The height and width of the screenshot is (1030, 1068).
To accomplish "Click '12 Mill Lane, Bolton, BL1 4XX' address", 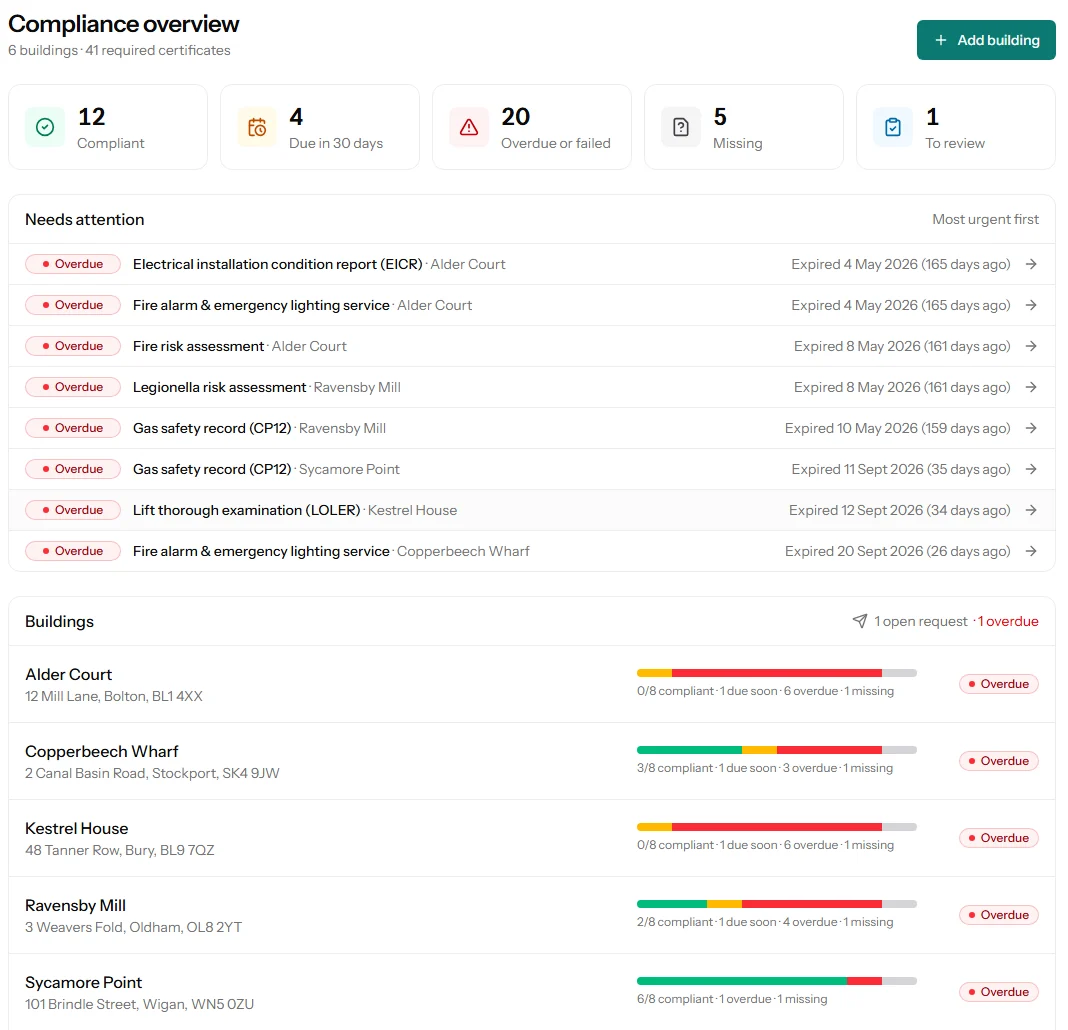I will coord(114,696).
